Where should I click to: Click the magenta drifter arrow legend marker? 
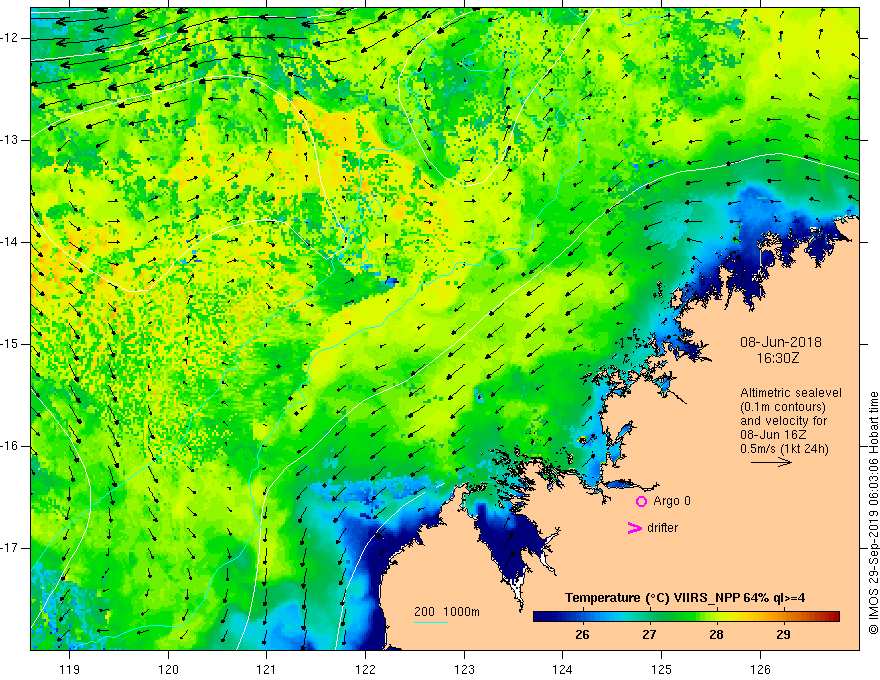coord(634,528)
